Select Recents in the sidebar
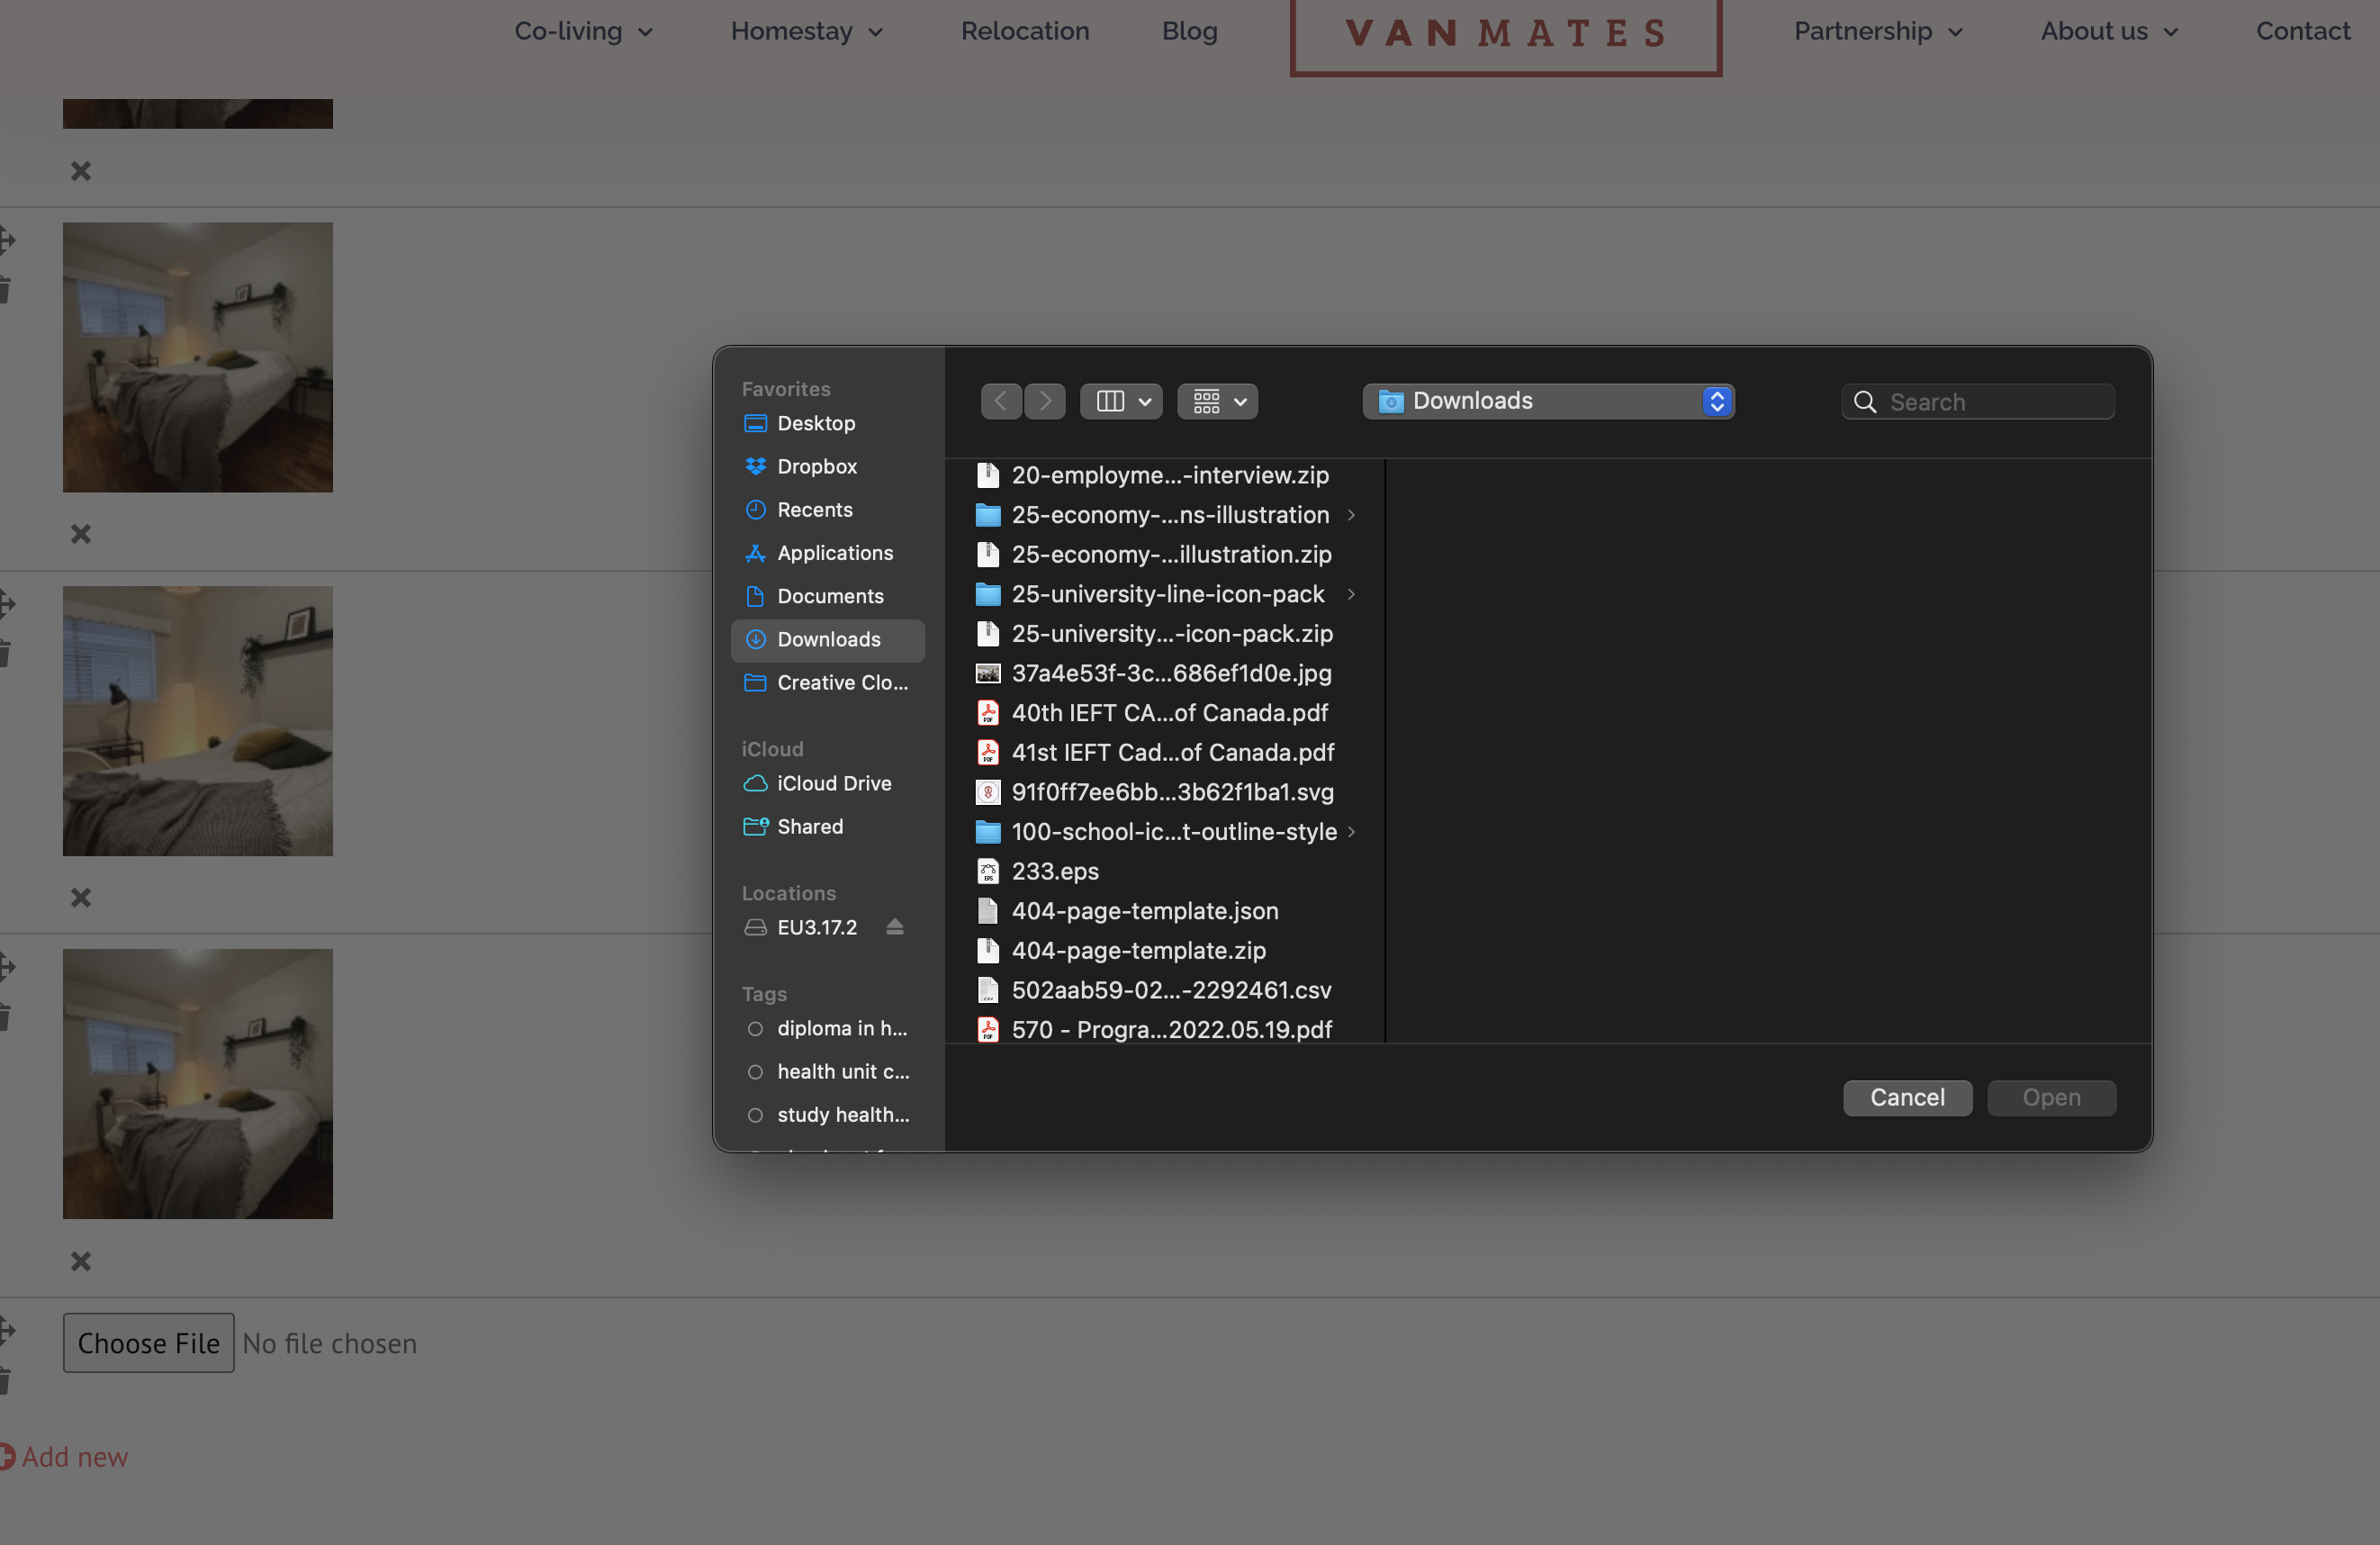2380x1545 pixels. click(827, 509)
